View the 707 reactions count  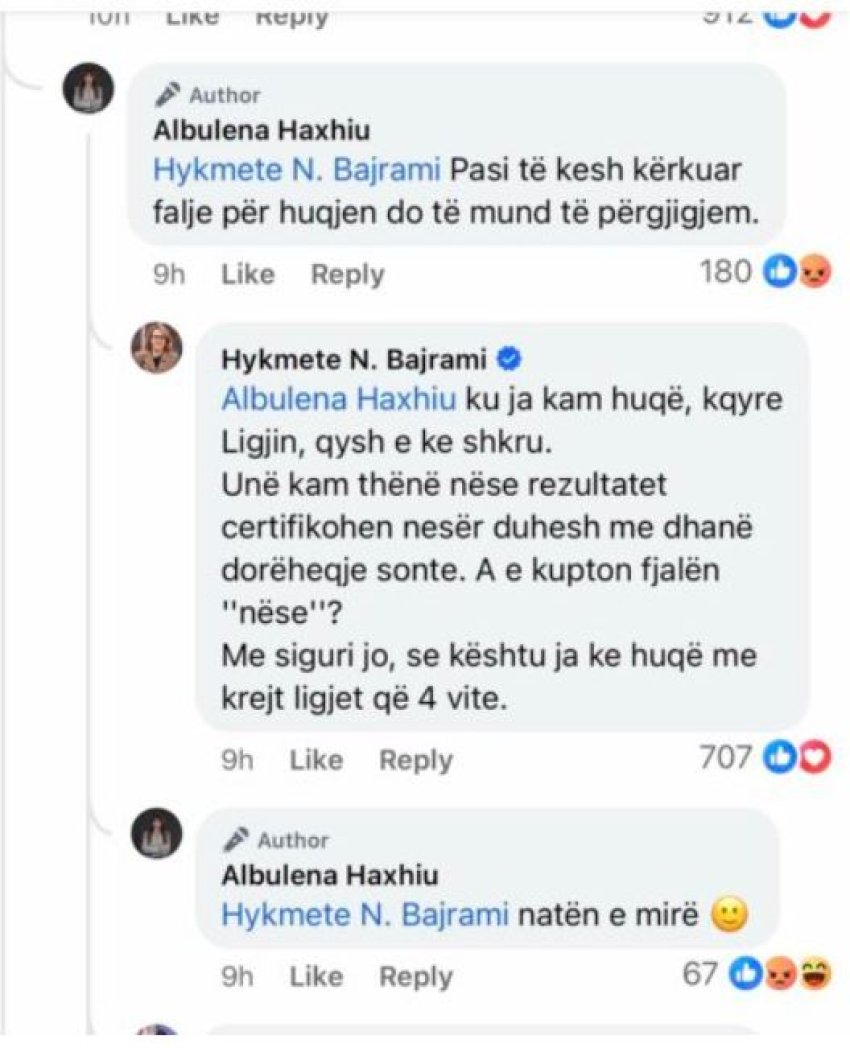(725, 758)
